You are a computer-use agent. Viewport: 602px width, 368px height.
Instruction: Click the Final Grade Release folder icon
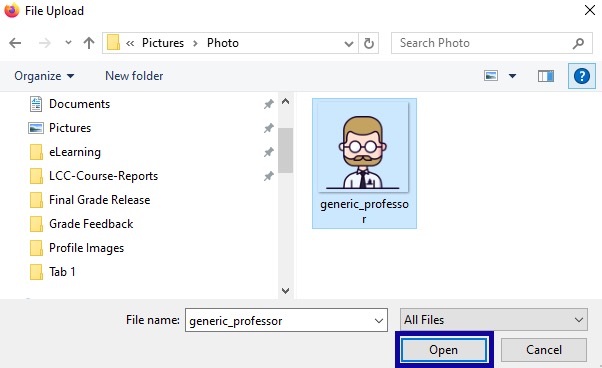[36, 200]
